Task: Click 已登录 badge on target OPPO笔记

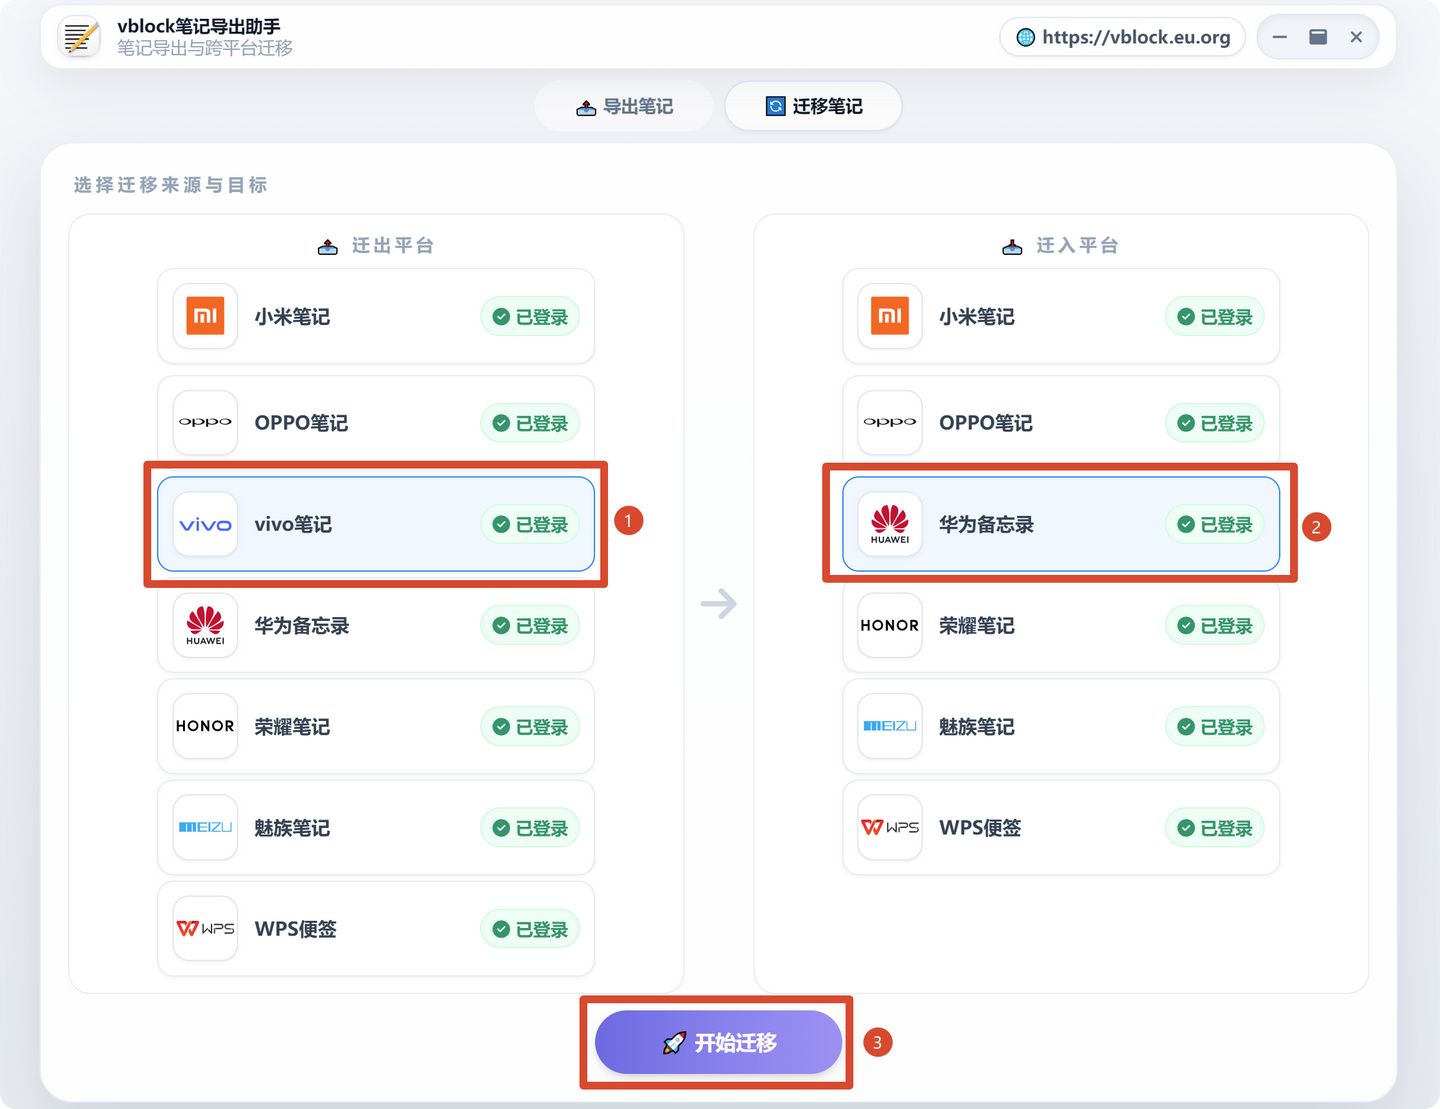Action: coord(1215,423)
